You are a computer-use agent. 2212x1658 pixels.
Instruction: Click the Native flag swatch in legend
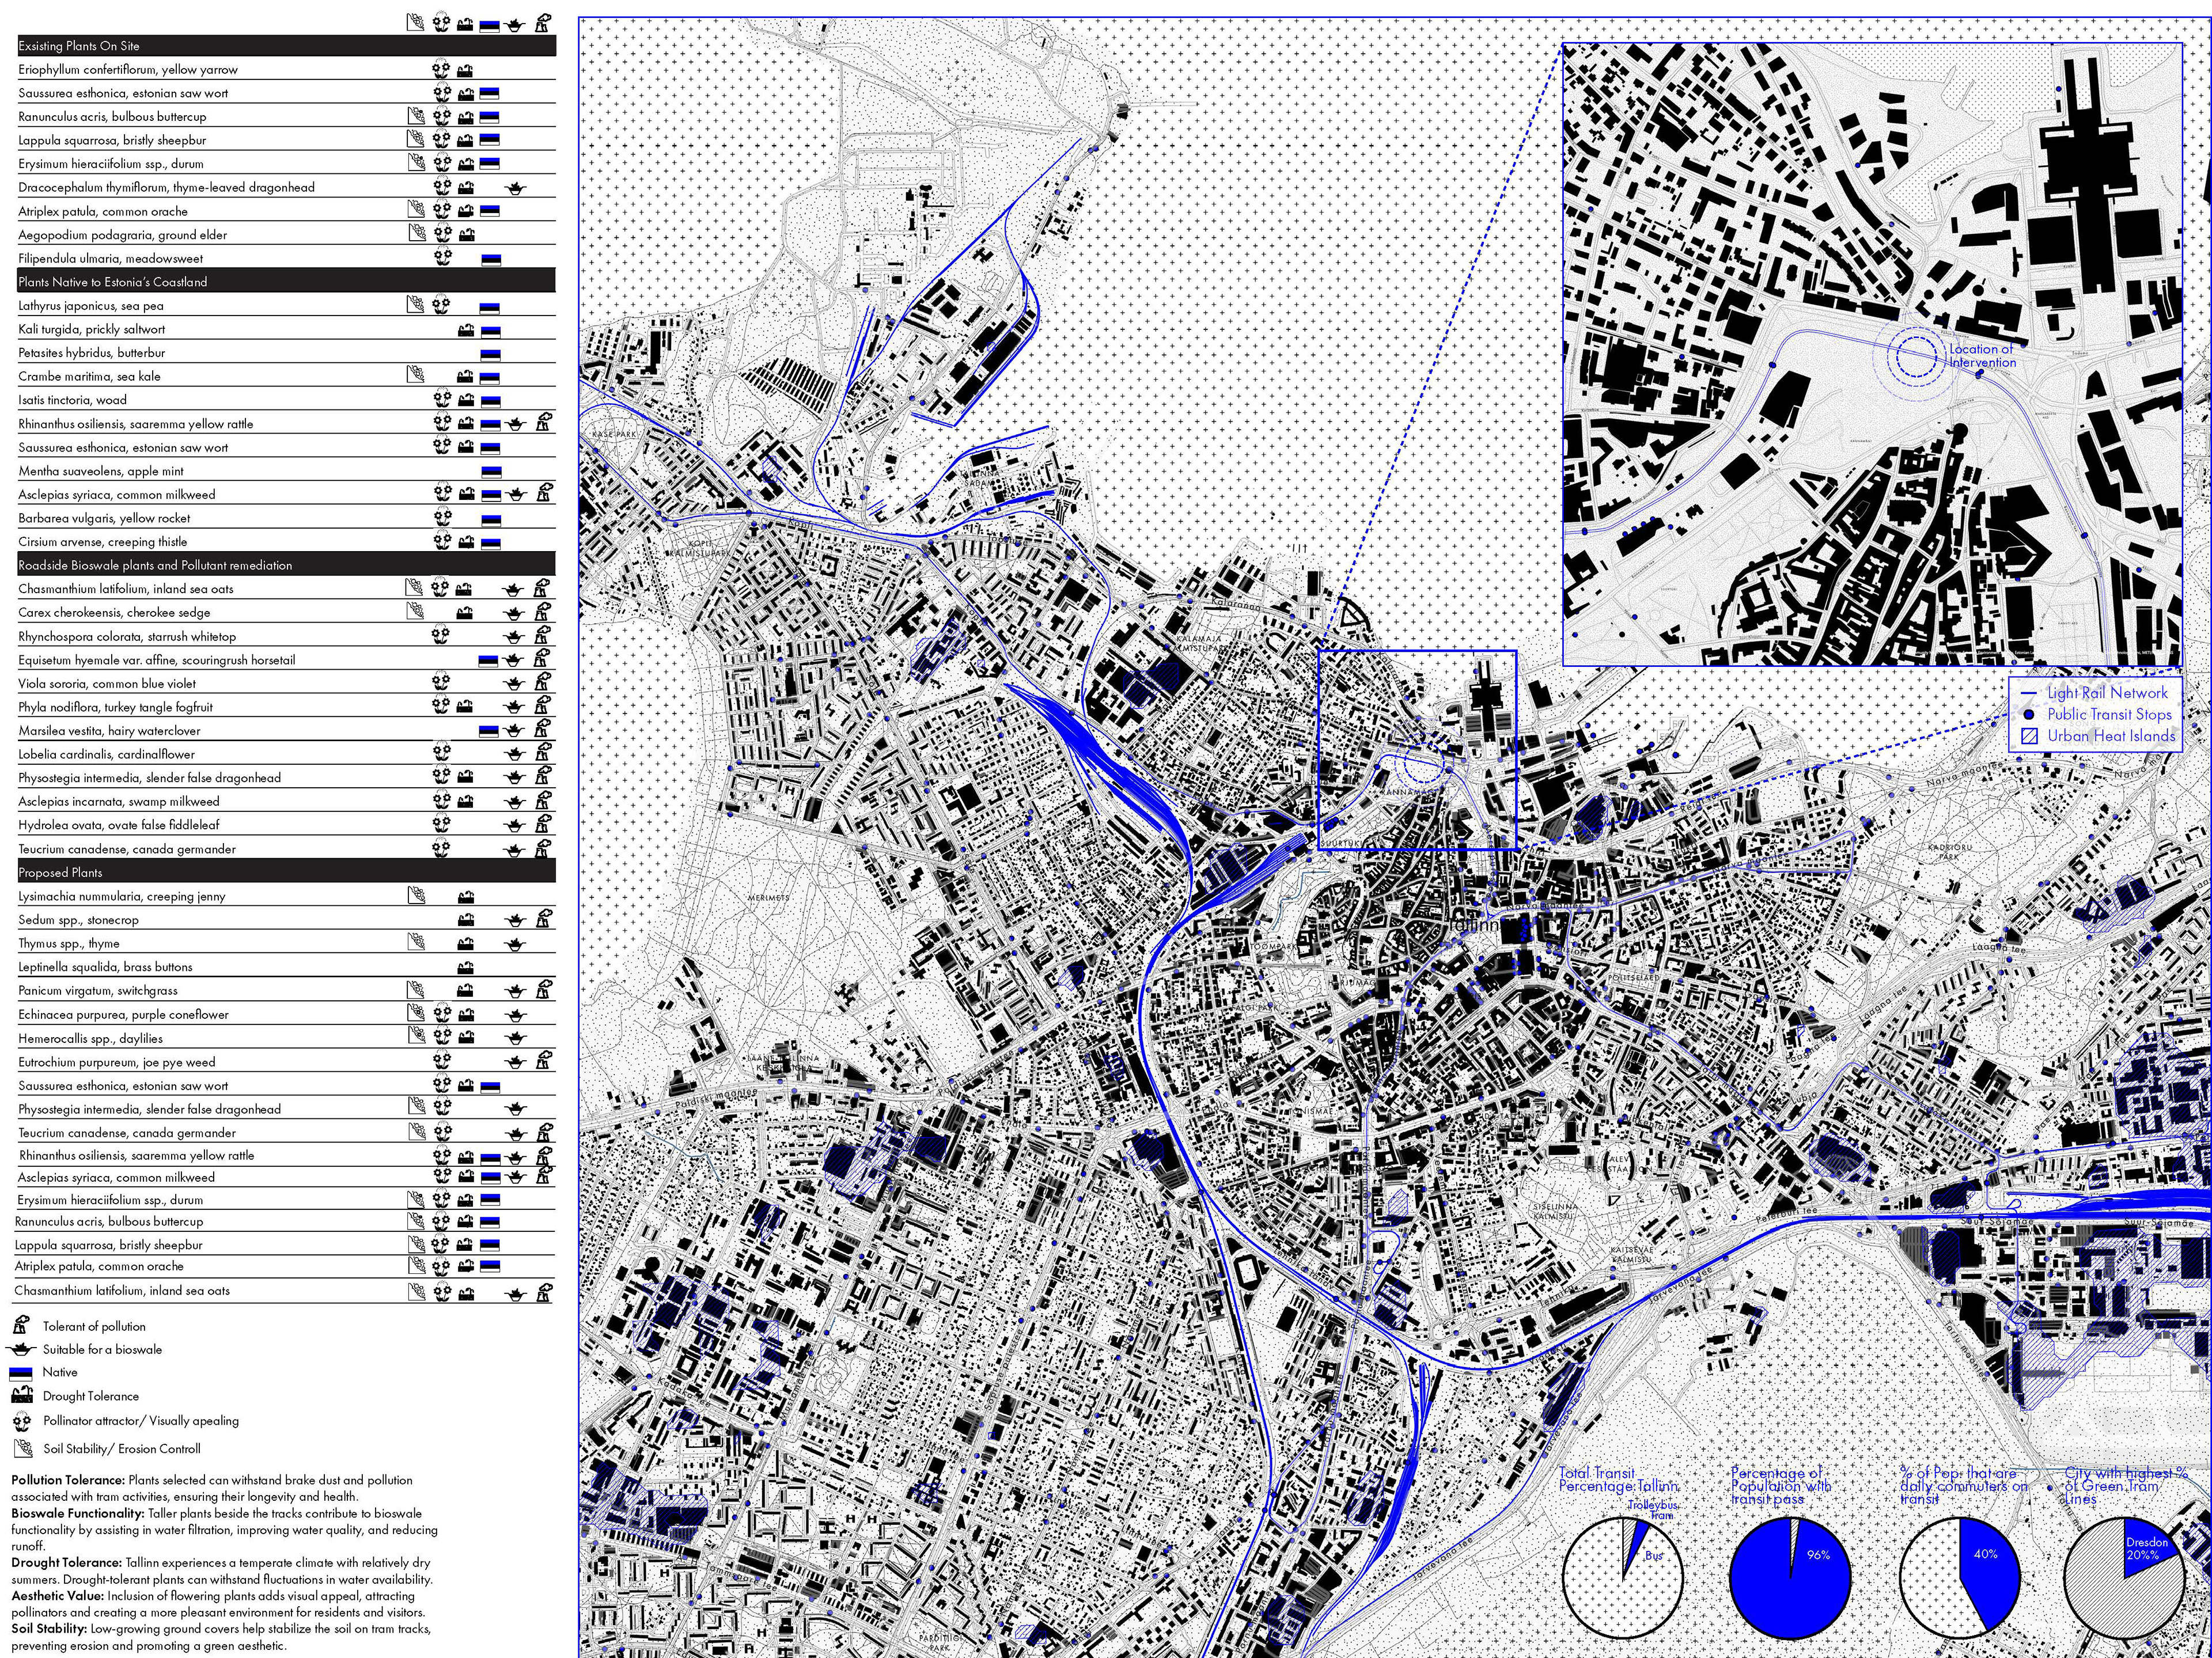pos(20,1373)
